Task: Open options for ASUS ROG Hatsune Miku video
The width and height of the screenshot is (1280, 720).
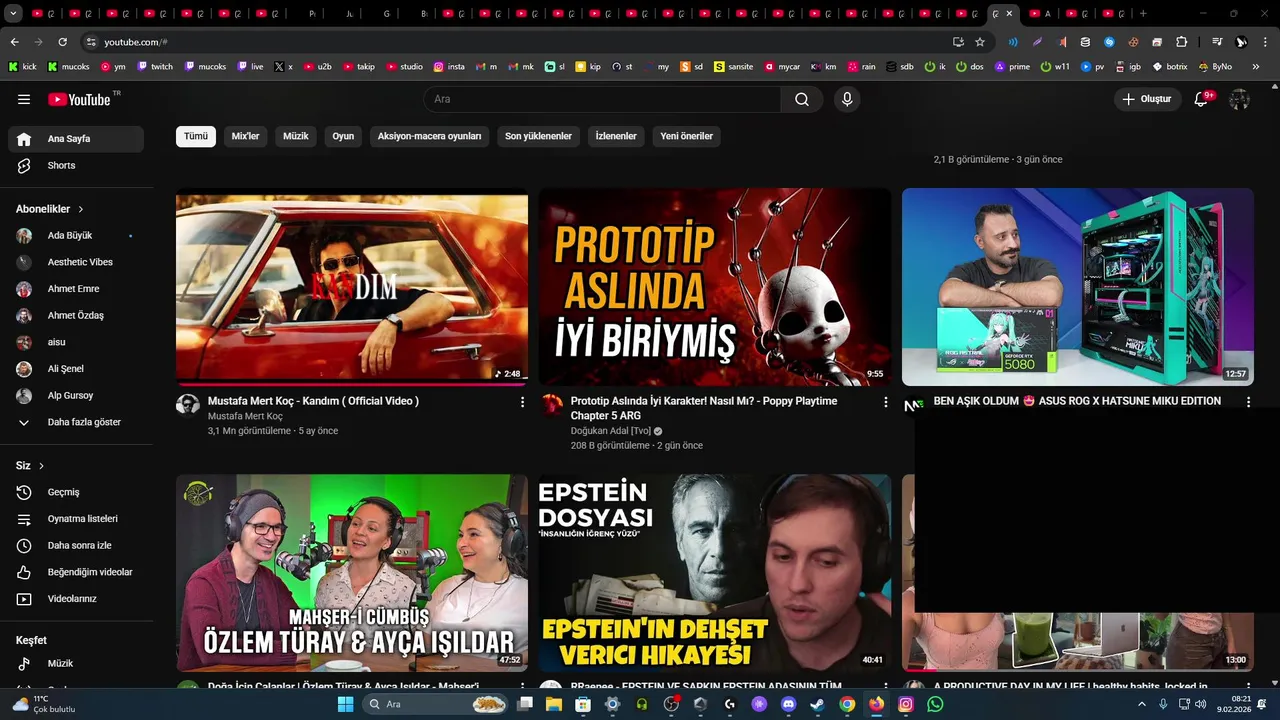Action: 1248,402
